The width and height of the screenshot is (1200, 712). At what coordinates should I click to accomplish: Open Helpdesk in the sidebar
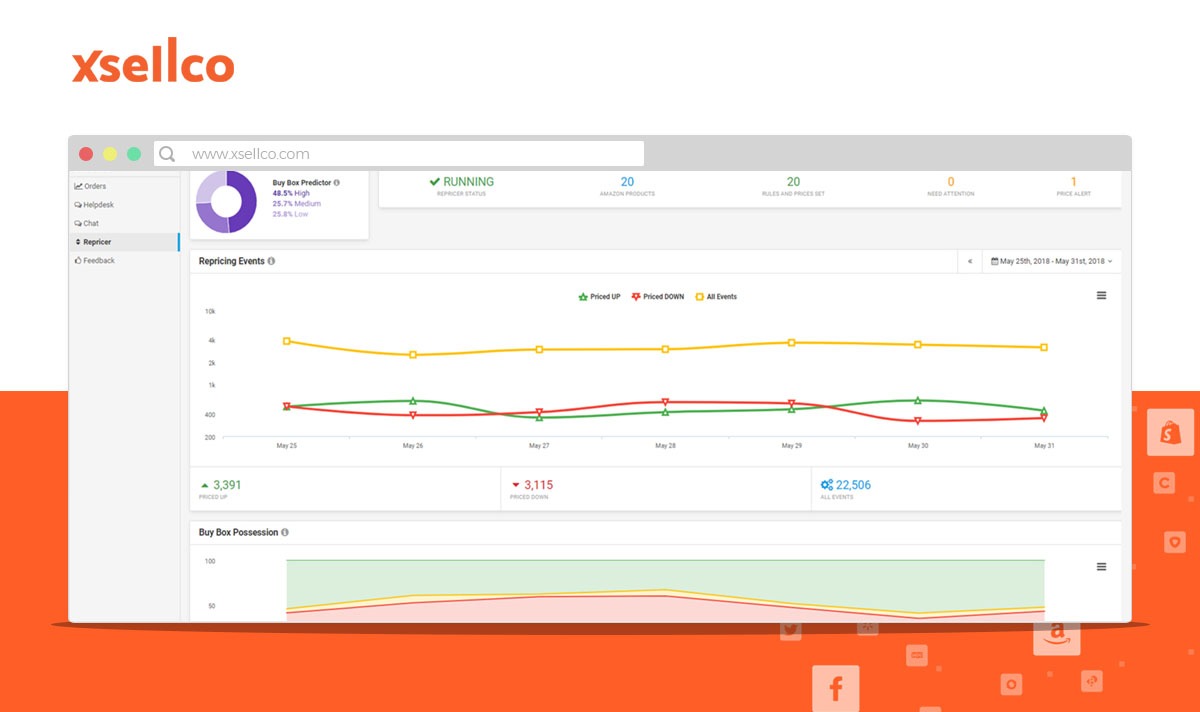point(97,205)
